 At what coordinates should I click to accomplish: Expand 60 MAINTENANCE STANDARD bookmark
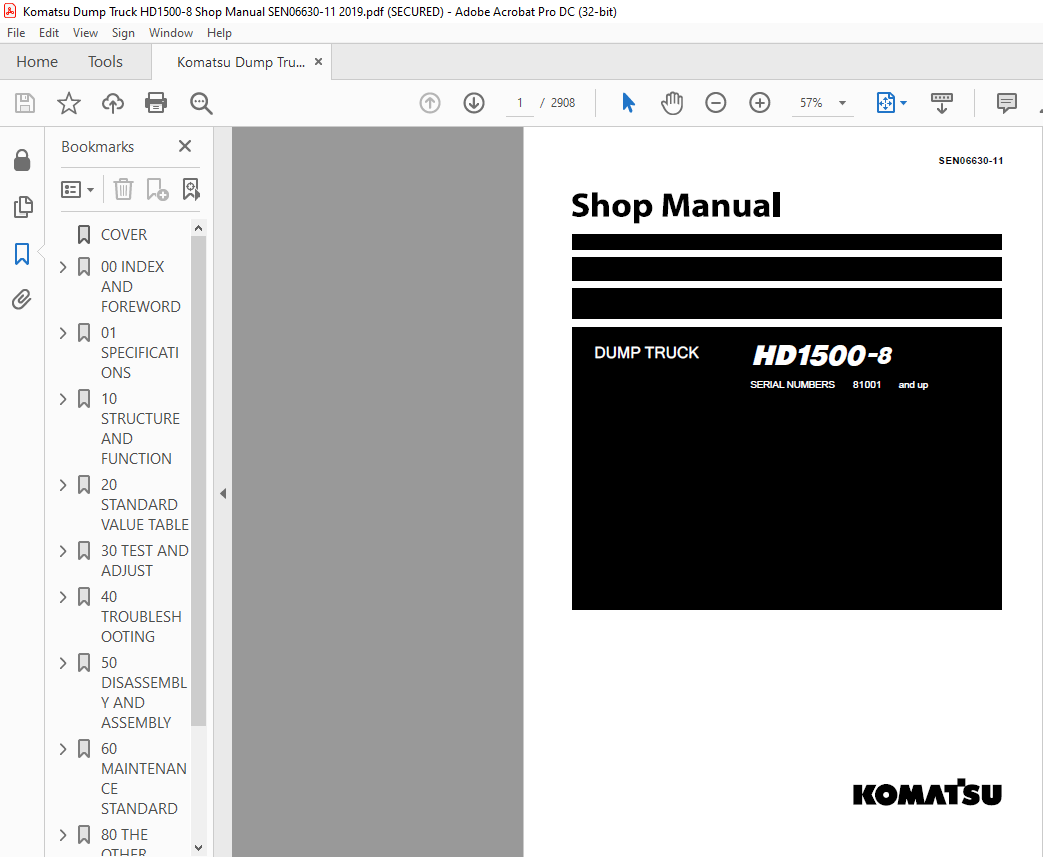[x=63, y=749]
